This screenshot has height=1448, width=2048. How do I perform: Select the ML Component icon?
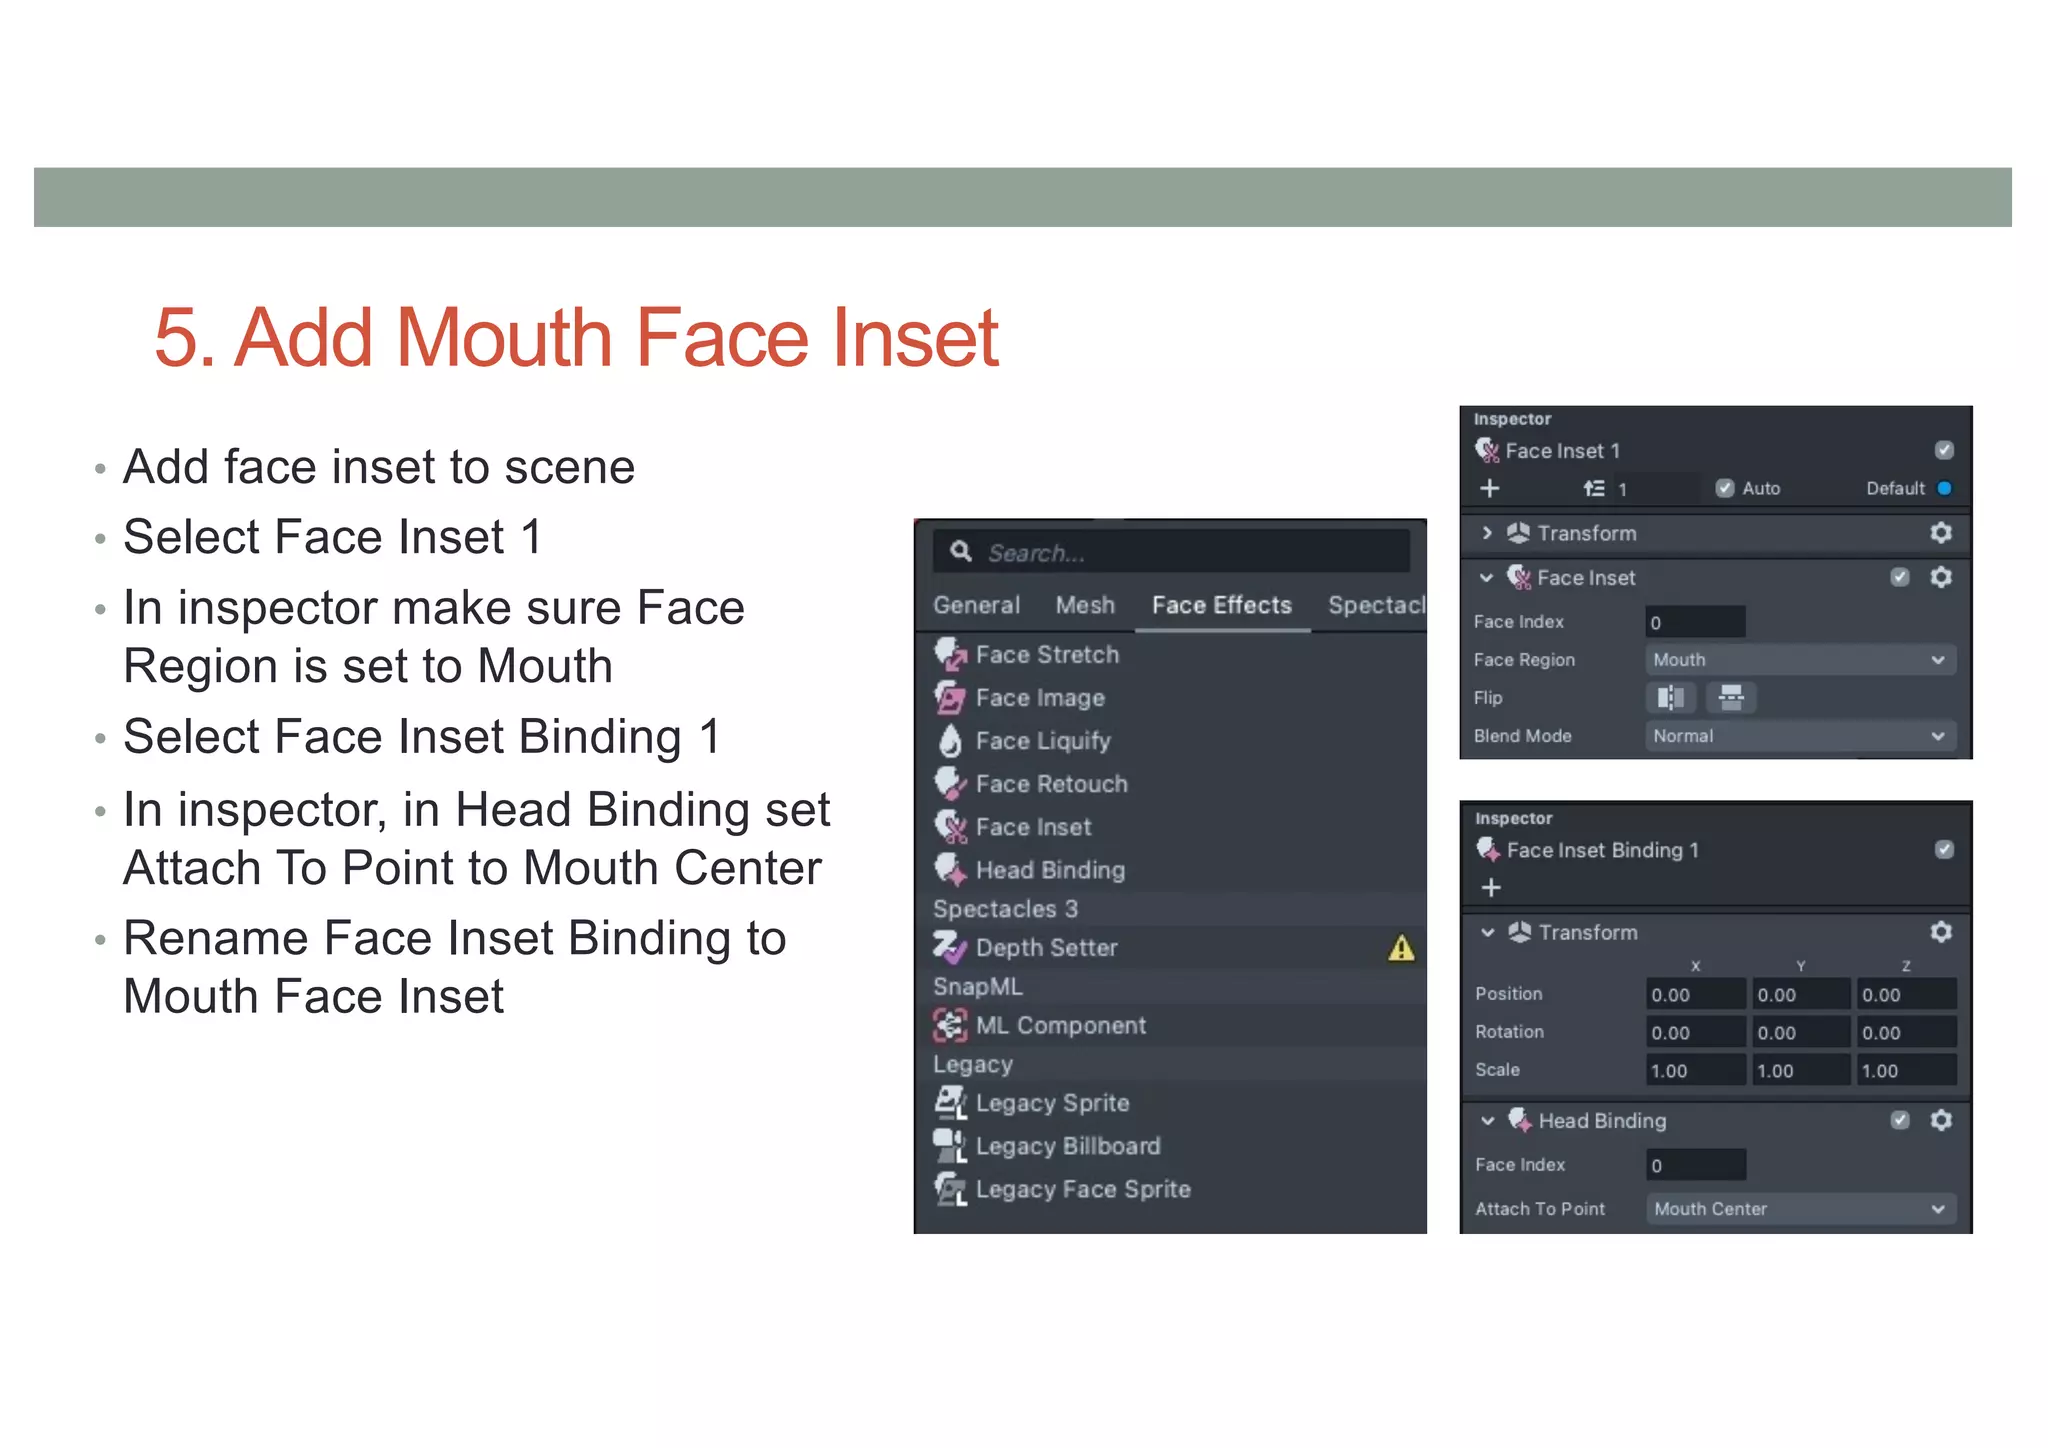(x=950, y=1025)
